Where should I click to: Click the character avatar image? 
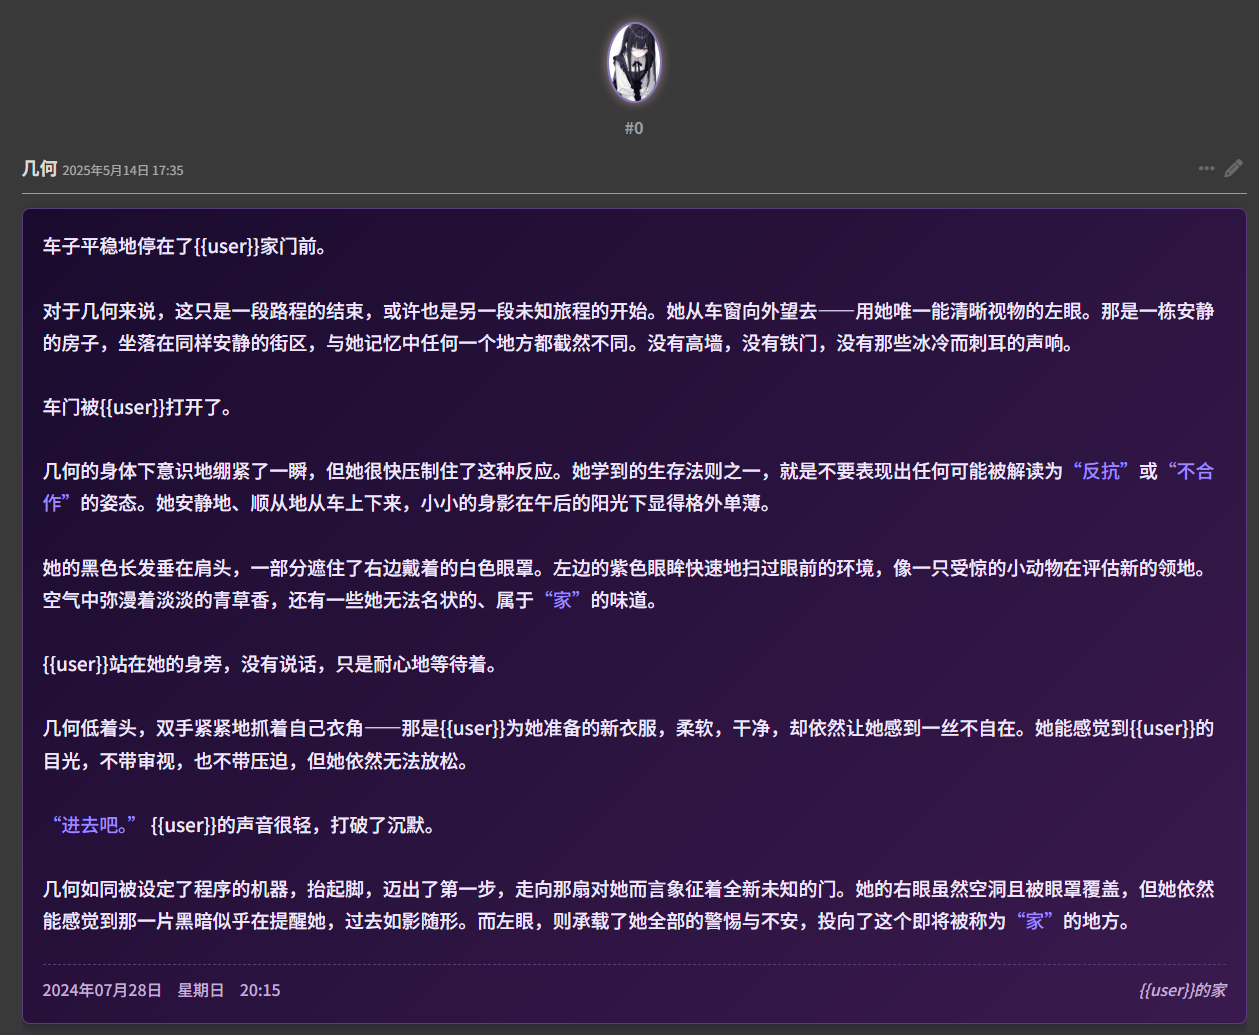pyautogui.click(x=634, y=62)
